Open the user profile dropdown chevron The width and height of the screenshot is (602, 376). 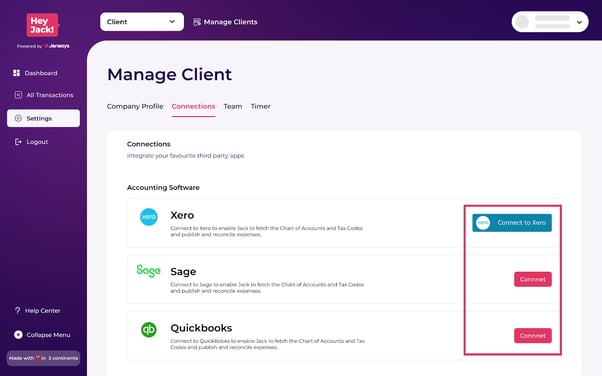(579, 22)
